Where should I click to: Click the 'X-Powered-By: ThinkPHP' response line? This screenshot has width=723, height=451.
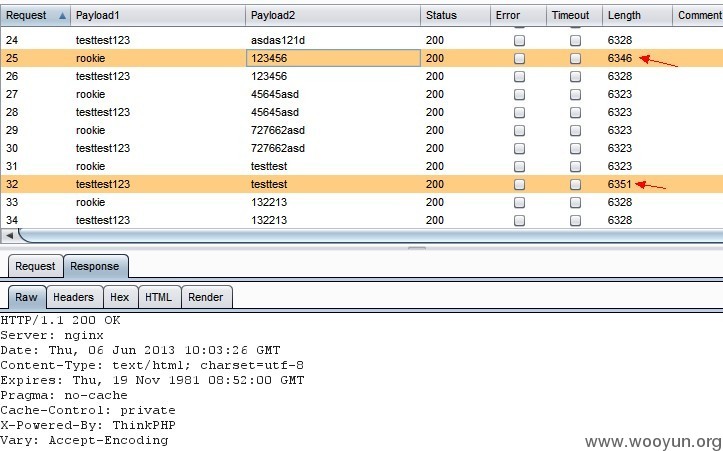(x=88, y=425)
